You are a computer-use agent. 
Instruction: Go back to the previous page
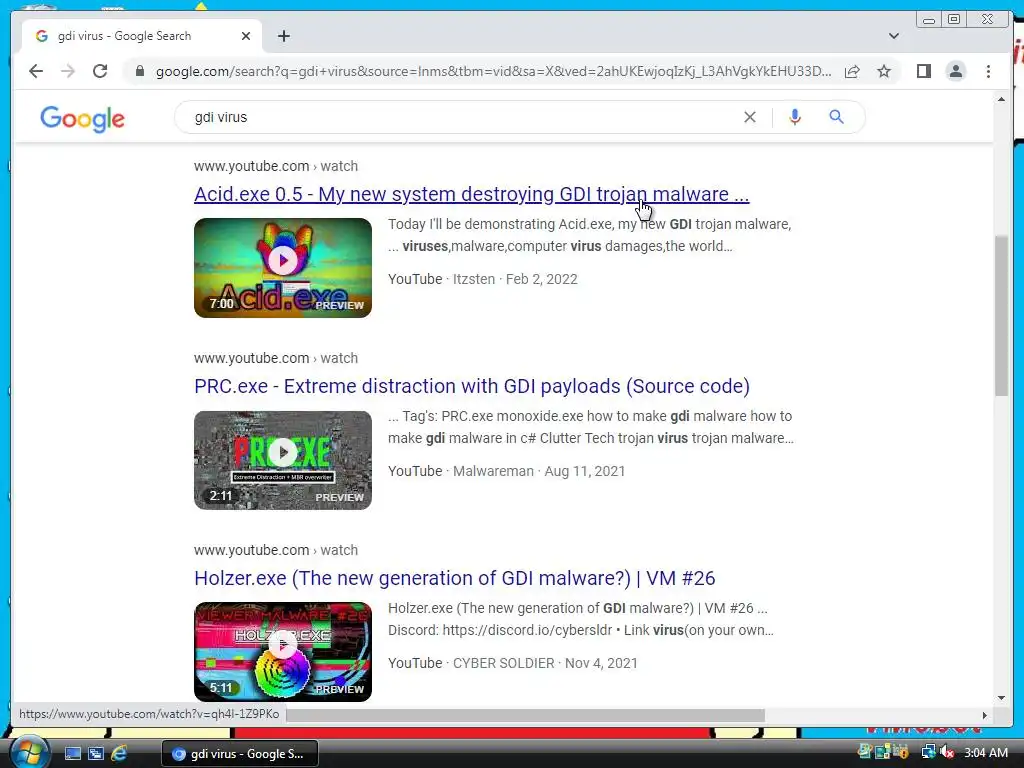(x=36, y=71)
